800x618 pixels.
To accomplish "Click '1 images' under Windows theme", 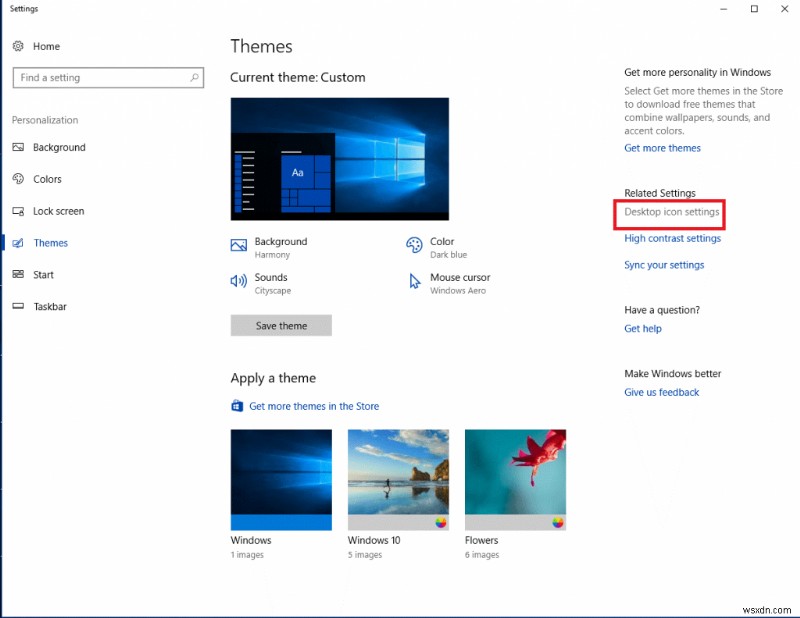I will click(x=247, y=555).
